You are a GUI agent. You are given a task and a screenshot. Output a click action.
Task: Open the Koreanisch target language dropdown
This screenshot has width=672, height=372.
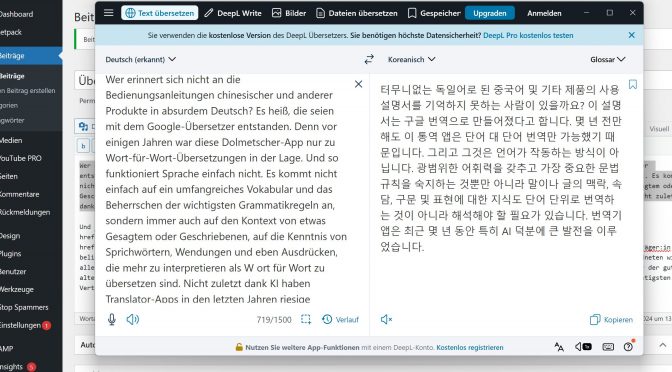pos(411,60)
